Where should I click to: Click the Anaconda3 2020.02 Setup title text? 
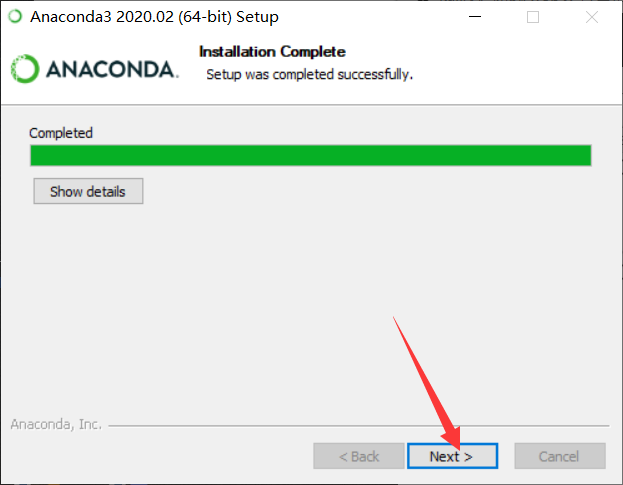[155, 17]
